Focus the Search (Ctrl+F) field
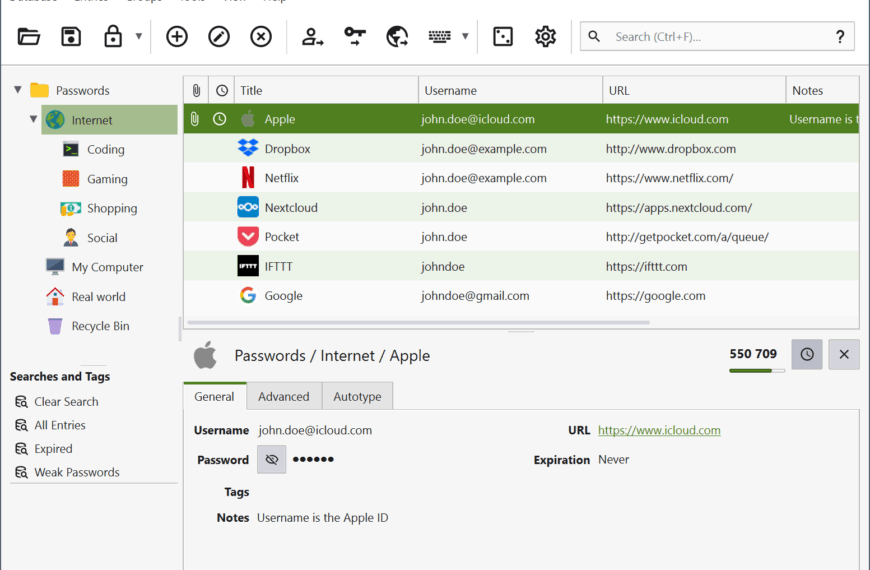This screenshot has width=870, height=570. [717, 37]
